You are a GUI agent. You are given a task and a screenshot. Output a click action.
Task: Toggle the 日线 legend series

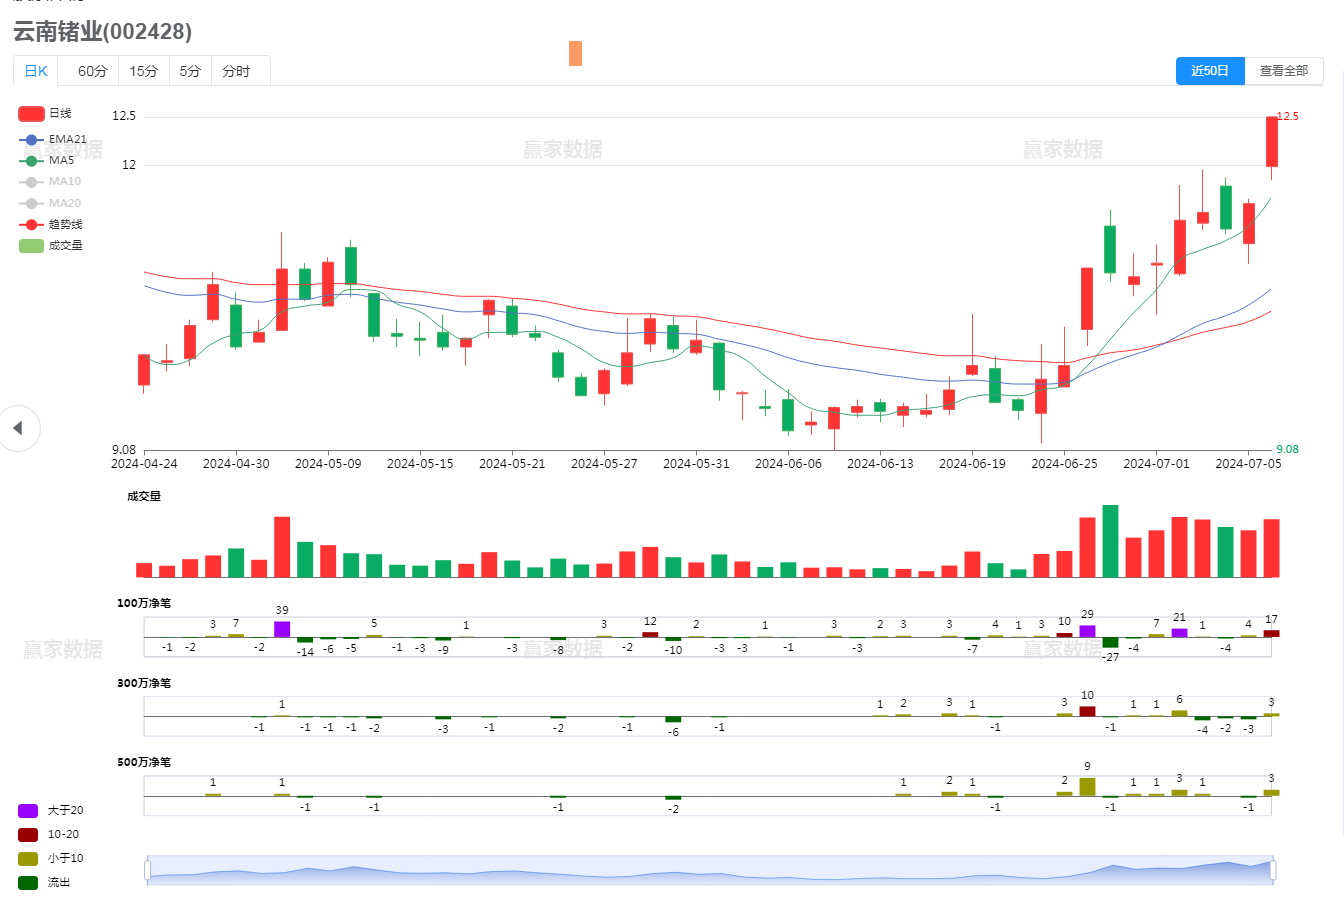(x=45, y=114)
